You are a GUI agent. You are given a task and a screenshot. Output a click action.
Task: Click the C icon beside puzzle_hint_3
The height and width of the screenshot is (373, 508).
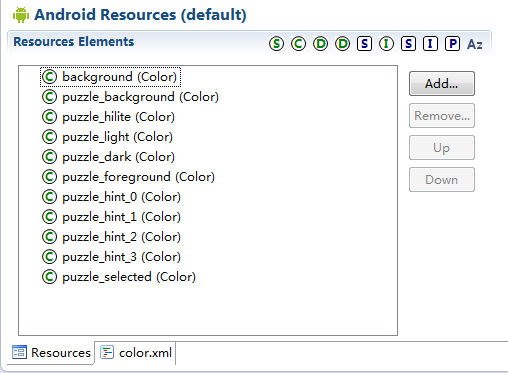tap(49, 257)
